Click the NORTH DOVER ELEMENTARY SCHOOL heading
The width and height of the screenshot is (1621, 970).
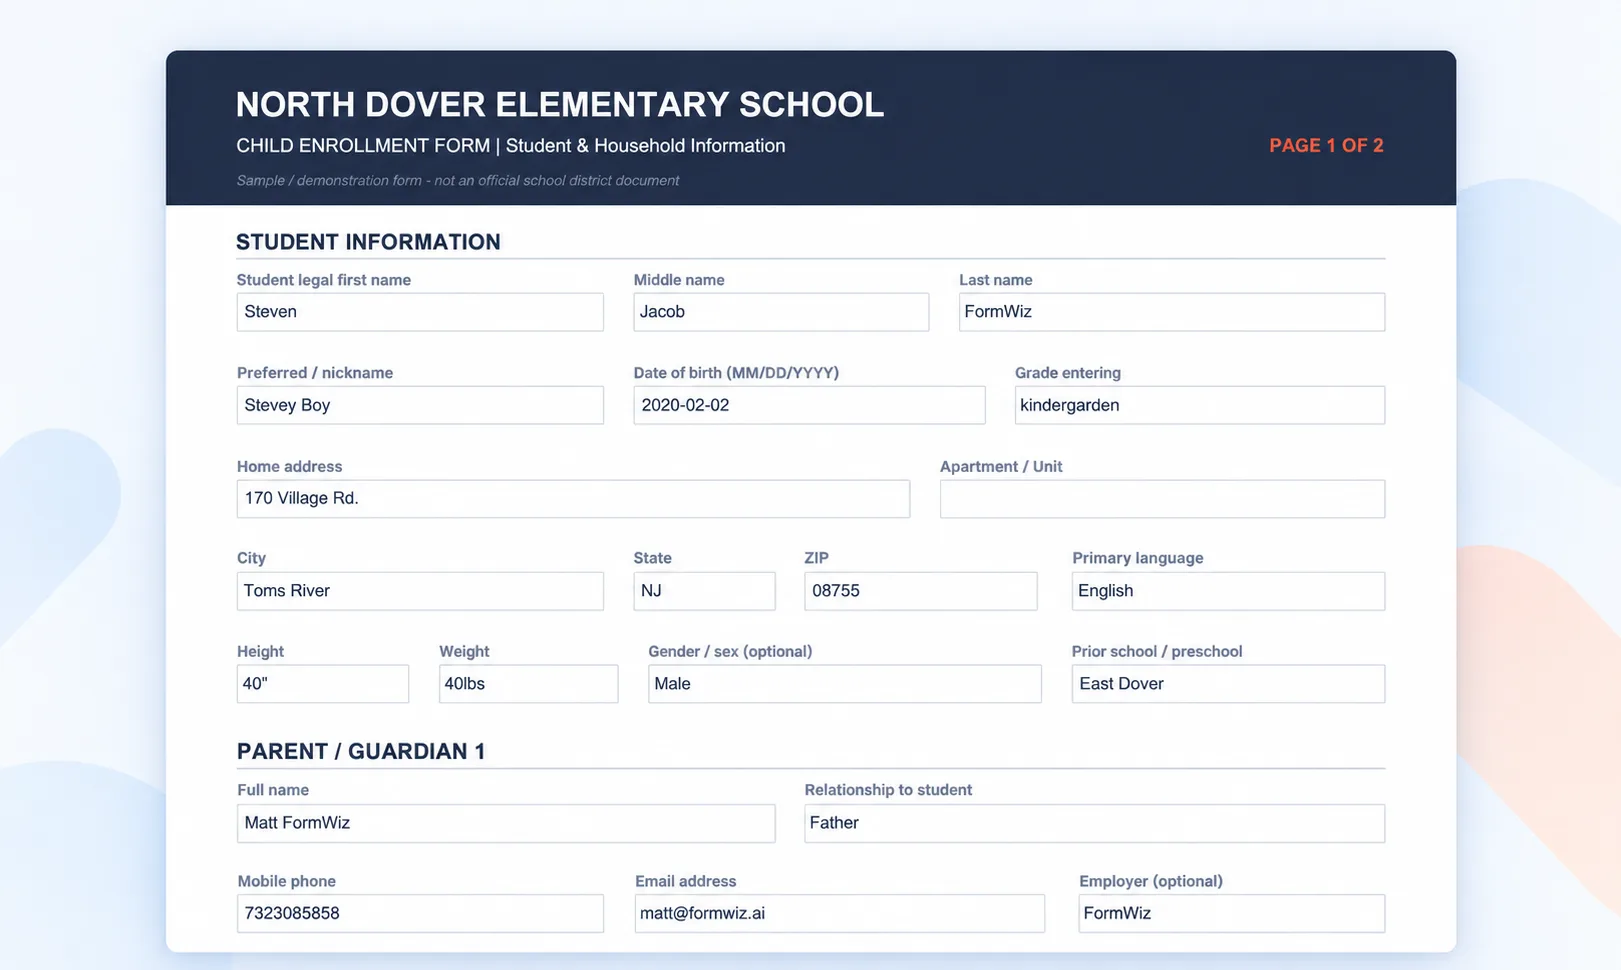(x=560, y=104)
